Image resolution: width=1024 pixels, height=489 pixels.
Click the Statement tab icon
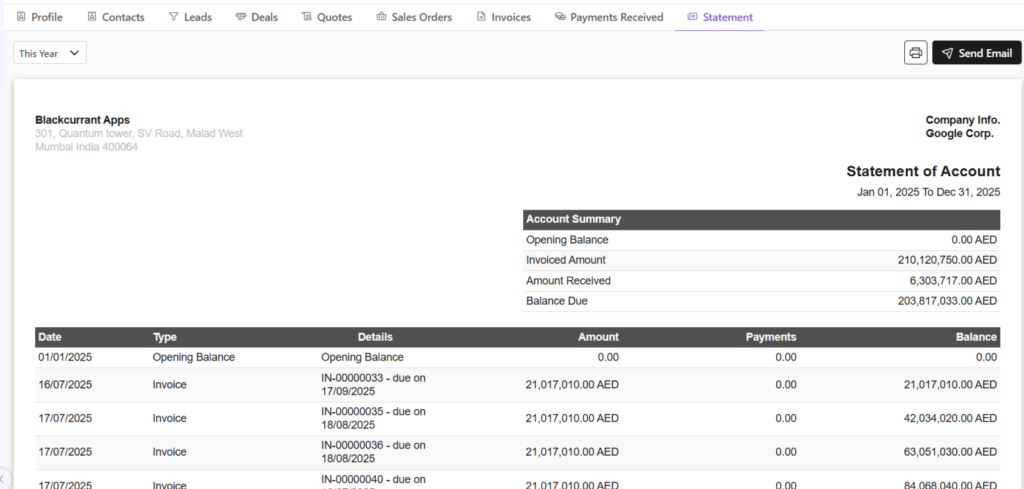point(692,17)
